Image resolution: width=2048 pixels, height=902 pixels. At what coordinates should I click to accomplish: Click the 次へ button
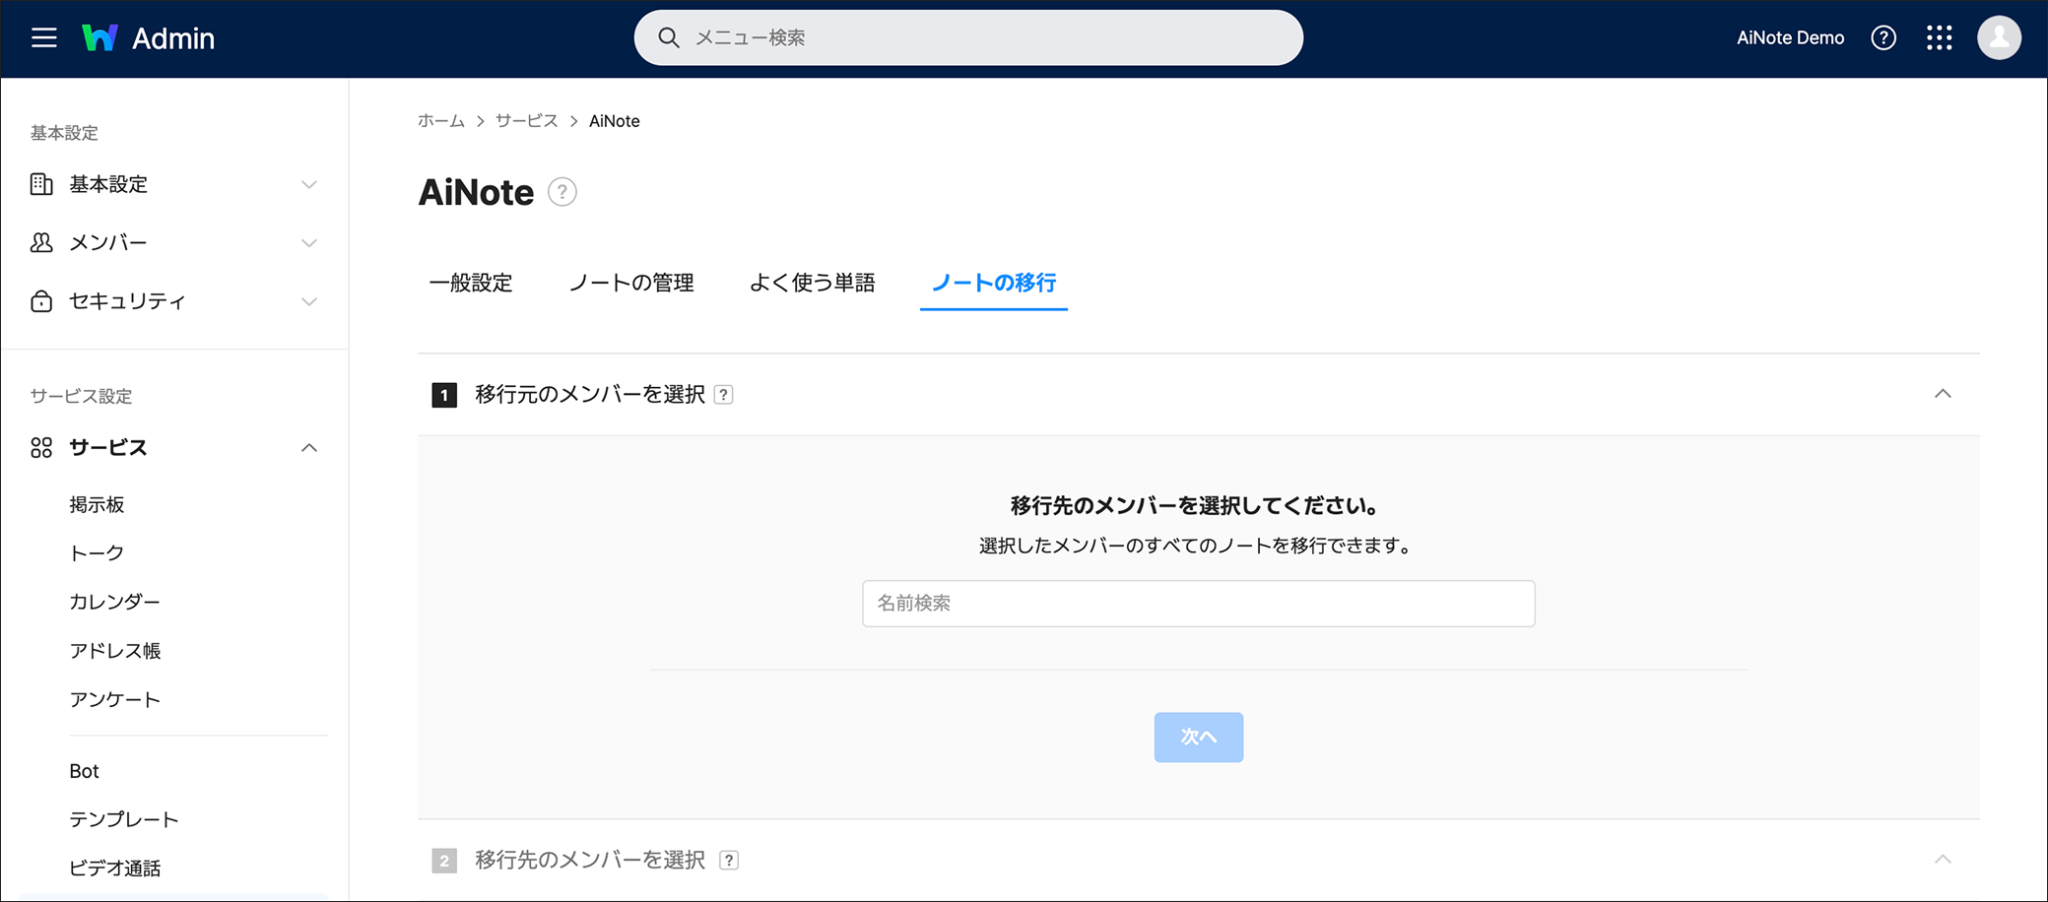click(1198, 736)
